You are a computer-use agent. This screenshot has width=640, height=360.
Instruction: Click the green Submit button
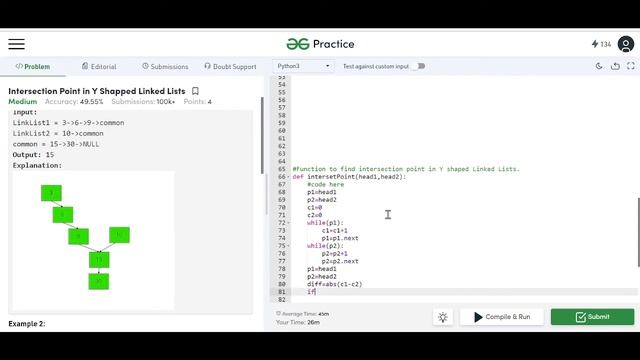[x=592, y=317]
